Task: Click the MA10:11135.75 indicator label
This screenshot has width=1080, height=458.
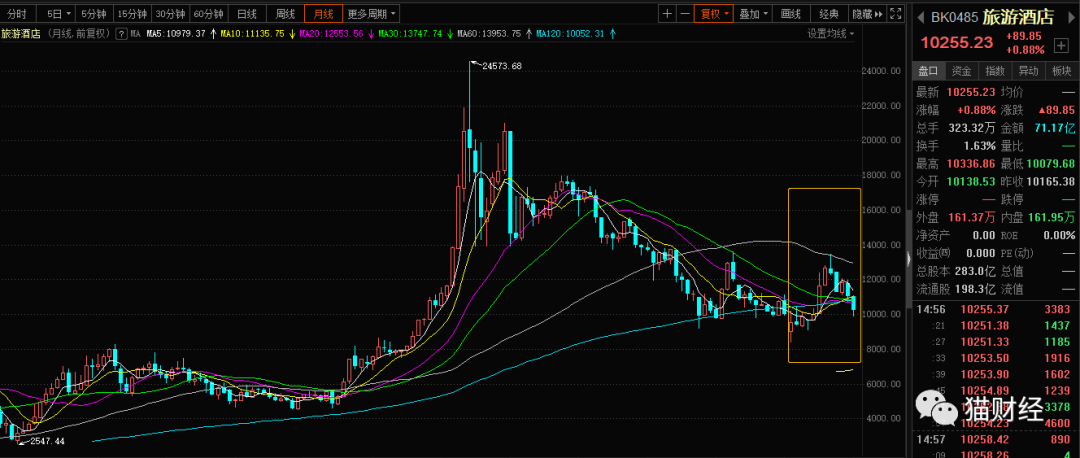Action: point(253,33)
